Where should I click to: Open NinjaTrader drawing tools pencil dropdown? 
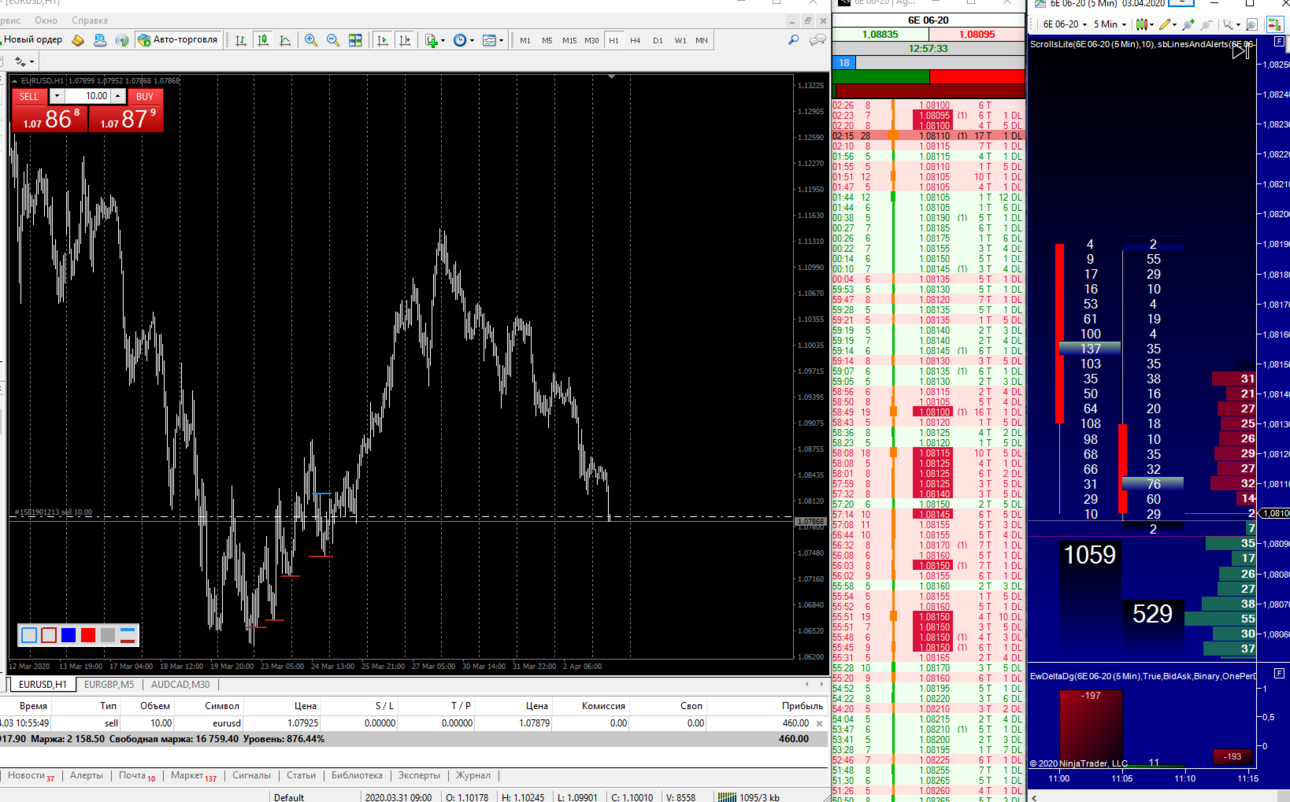click(x=1167, y=24)
